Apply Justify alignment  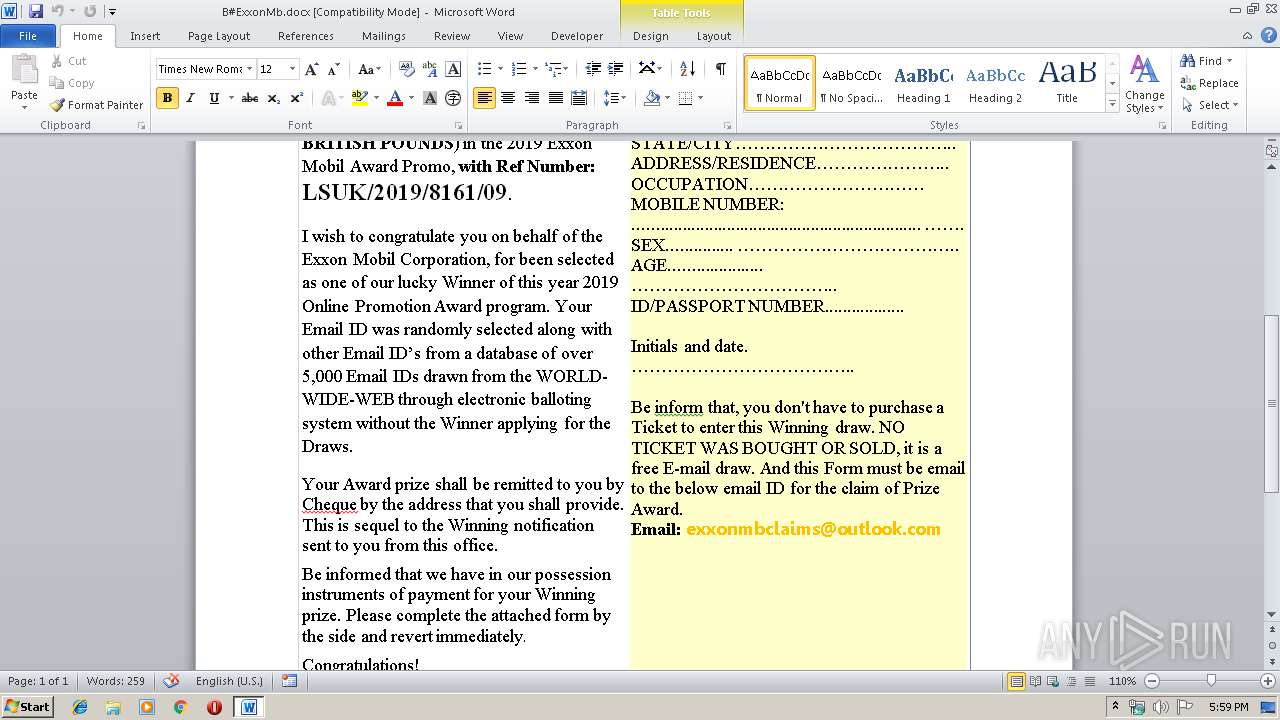pos(555,98)
